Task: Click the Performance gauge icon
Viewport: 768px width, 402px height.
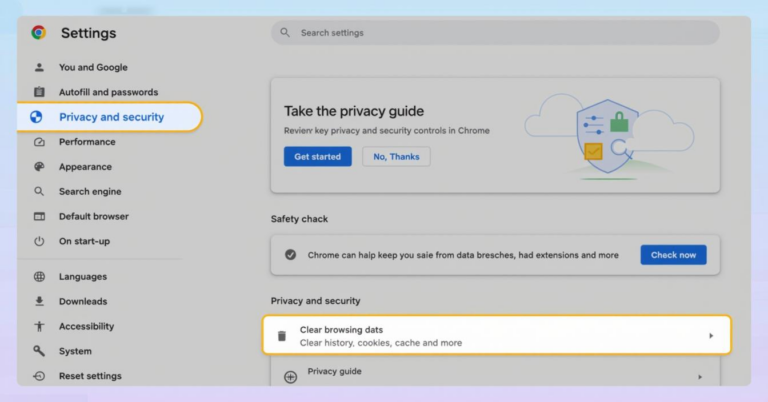Action: [39, 142]
